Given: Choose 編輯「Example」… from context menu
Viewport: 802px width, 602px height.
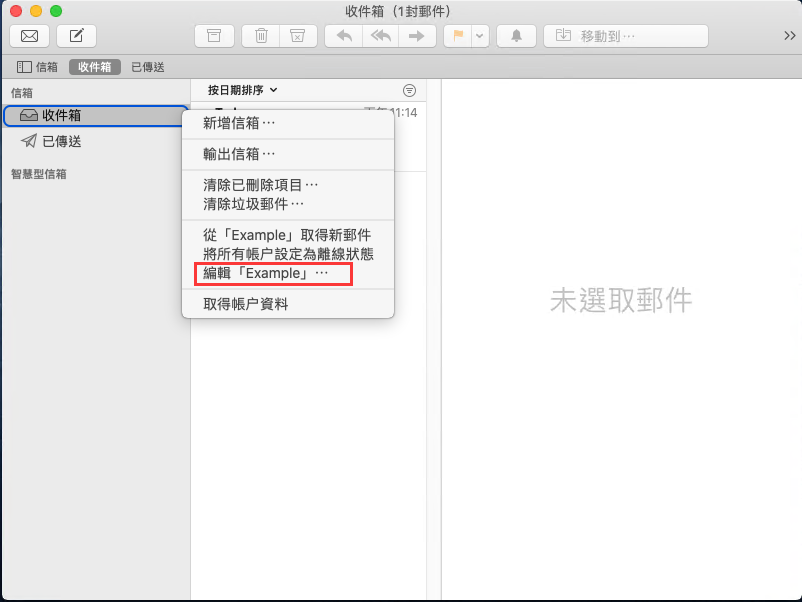Looking at the screenshot, I should click(x=265, y=273).
